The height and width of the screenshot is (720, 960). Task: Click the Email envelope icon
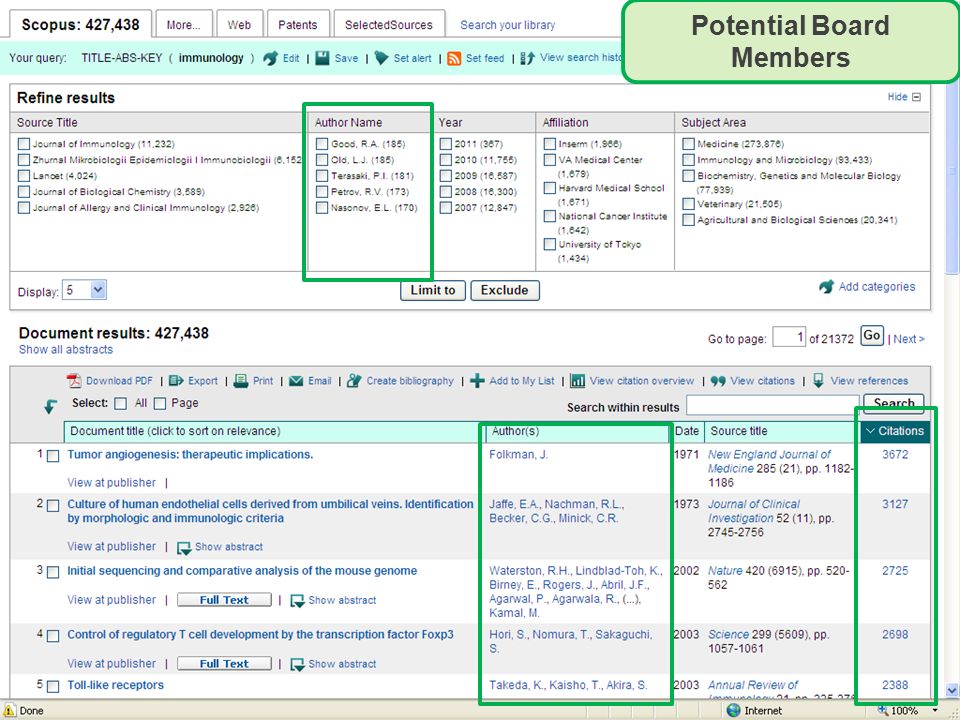pyautogui.click(x=296, y=381)
